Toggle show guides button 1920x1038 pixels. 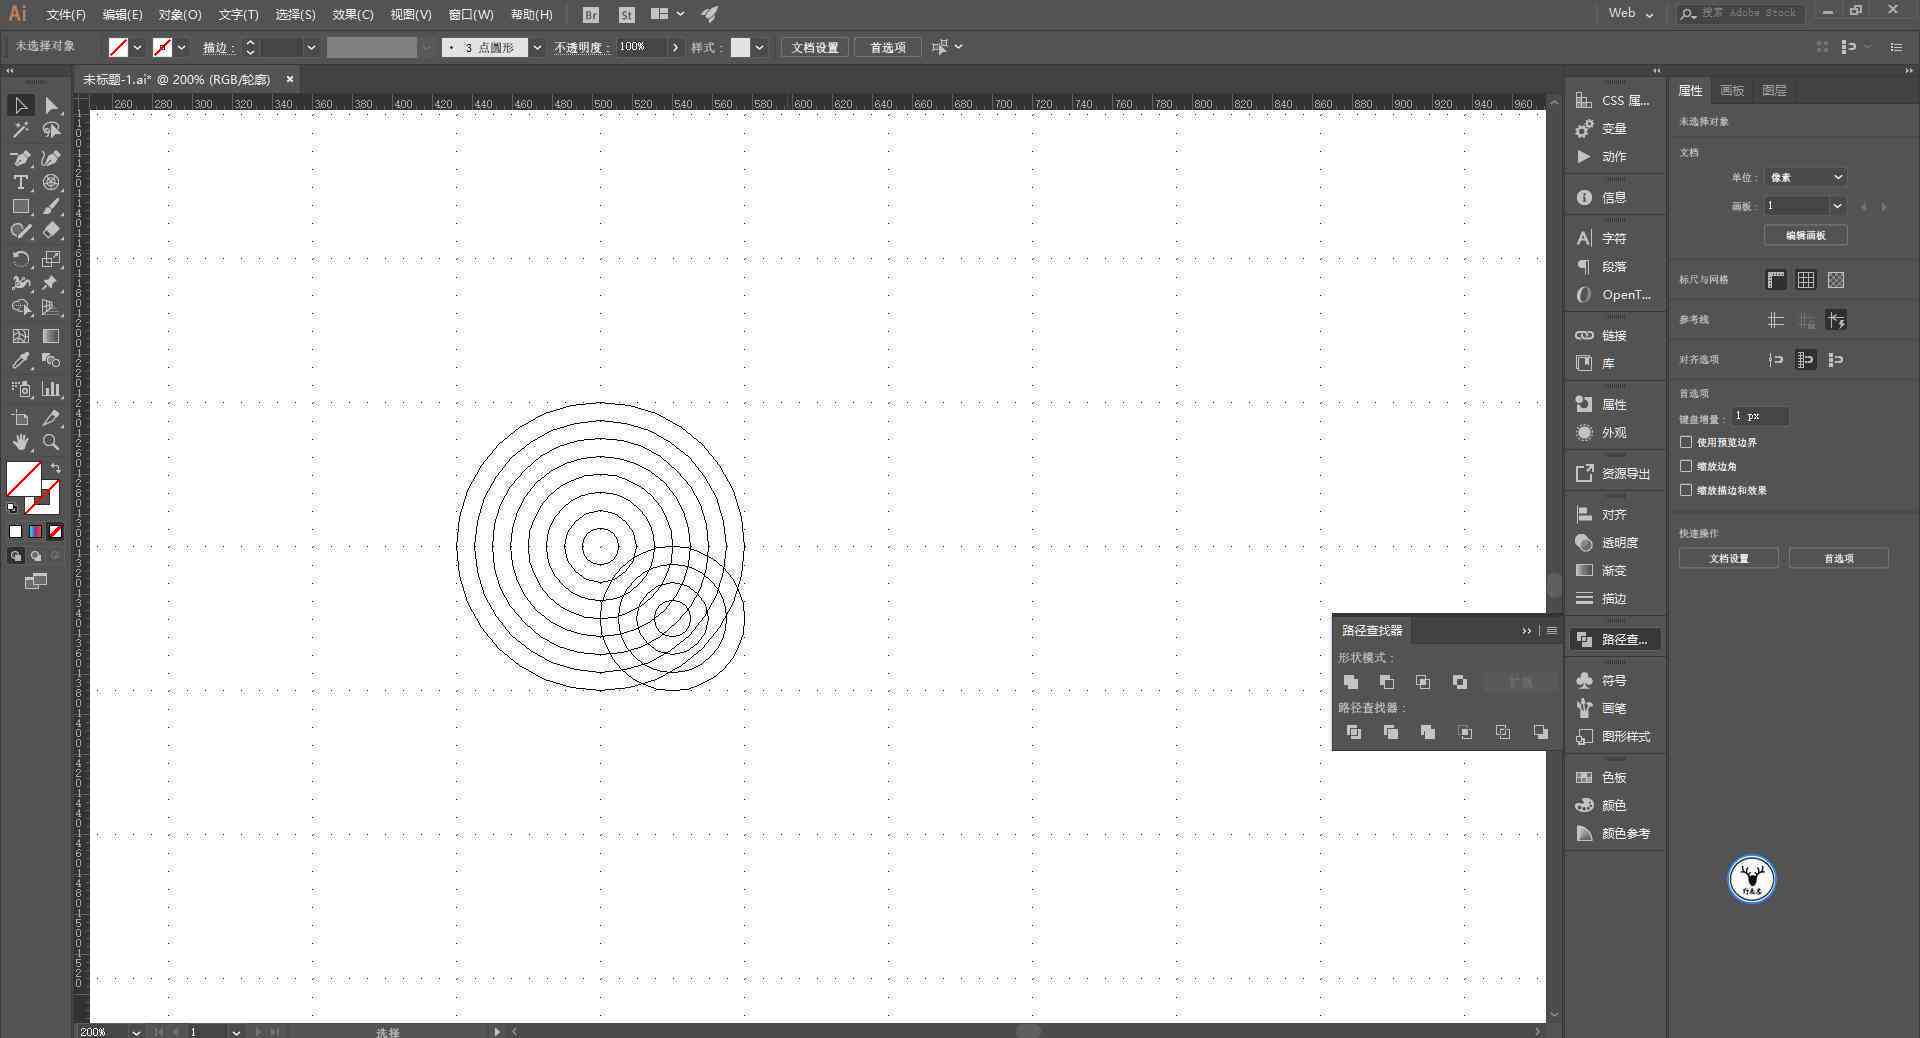point(1776,320)
